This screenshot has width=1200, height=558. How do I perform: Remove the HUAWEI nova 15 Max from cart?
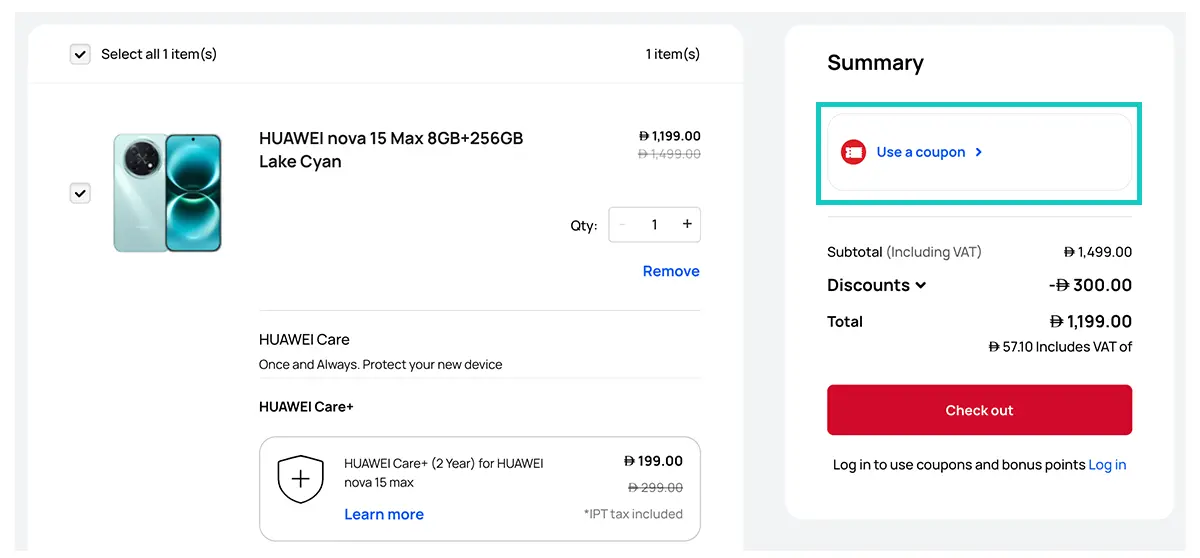(671, 271)
